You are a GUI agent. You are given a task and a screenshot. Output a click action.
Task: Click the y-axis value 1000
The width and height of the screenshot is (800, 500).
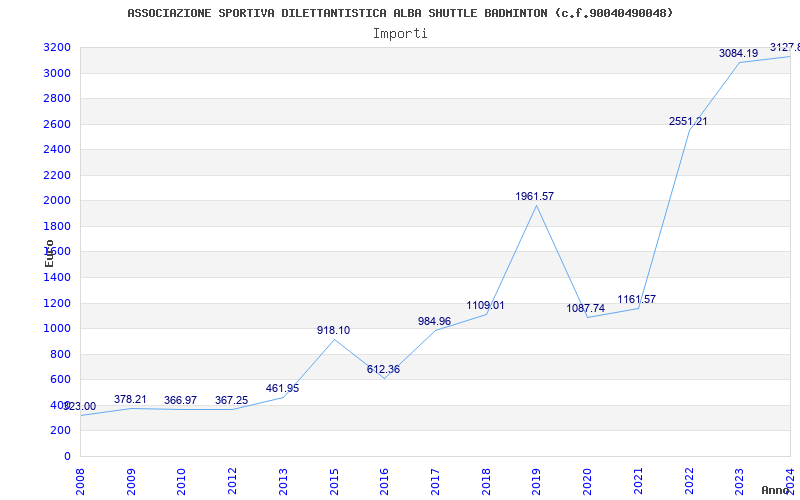pyautogui.click(x=57, y=329)
